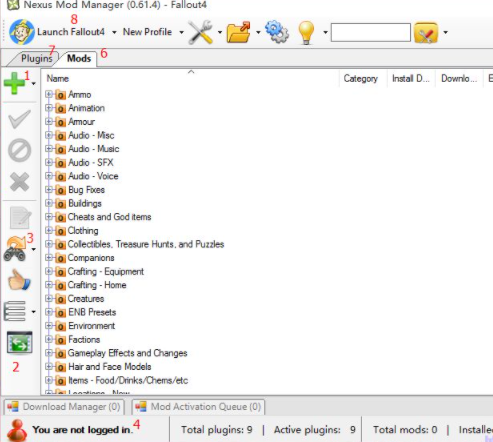This screenshot has height=442, width=493.
Task: Expand the Audio - Misc category node
Action: click(x=49, y=135)
